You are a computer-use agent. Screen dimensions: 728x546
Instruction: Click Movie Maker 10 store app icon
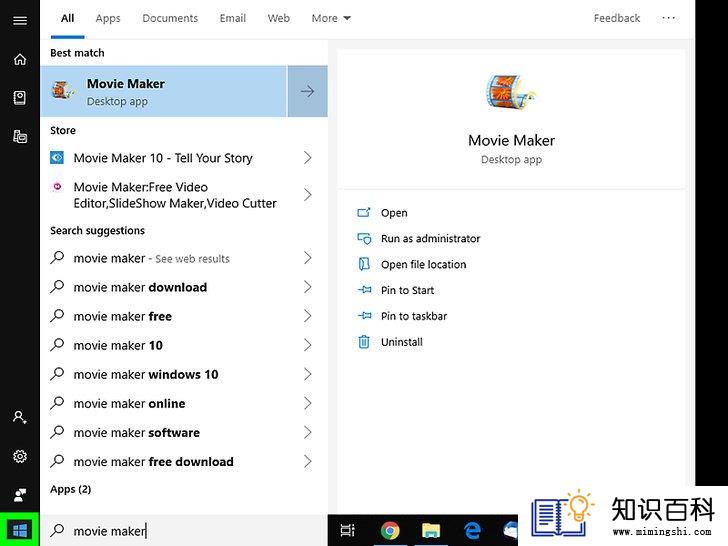pos(57,158)
